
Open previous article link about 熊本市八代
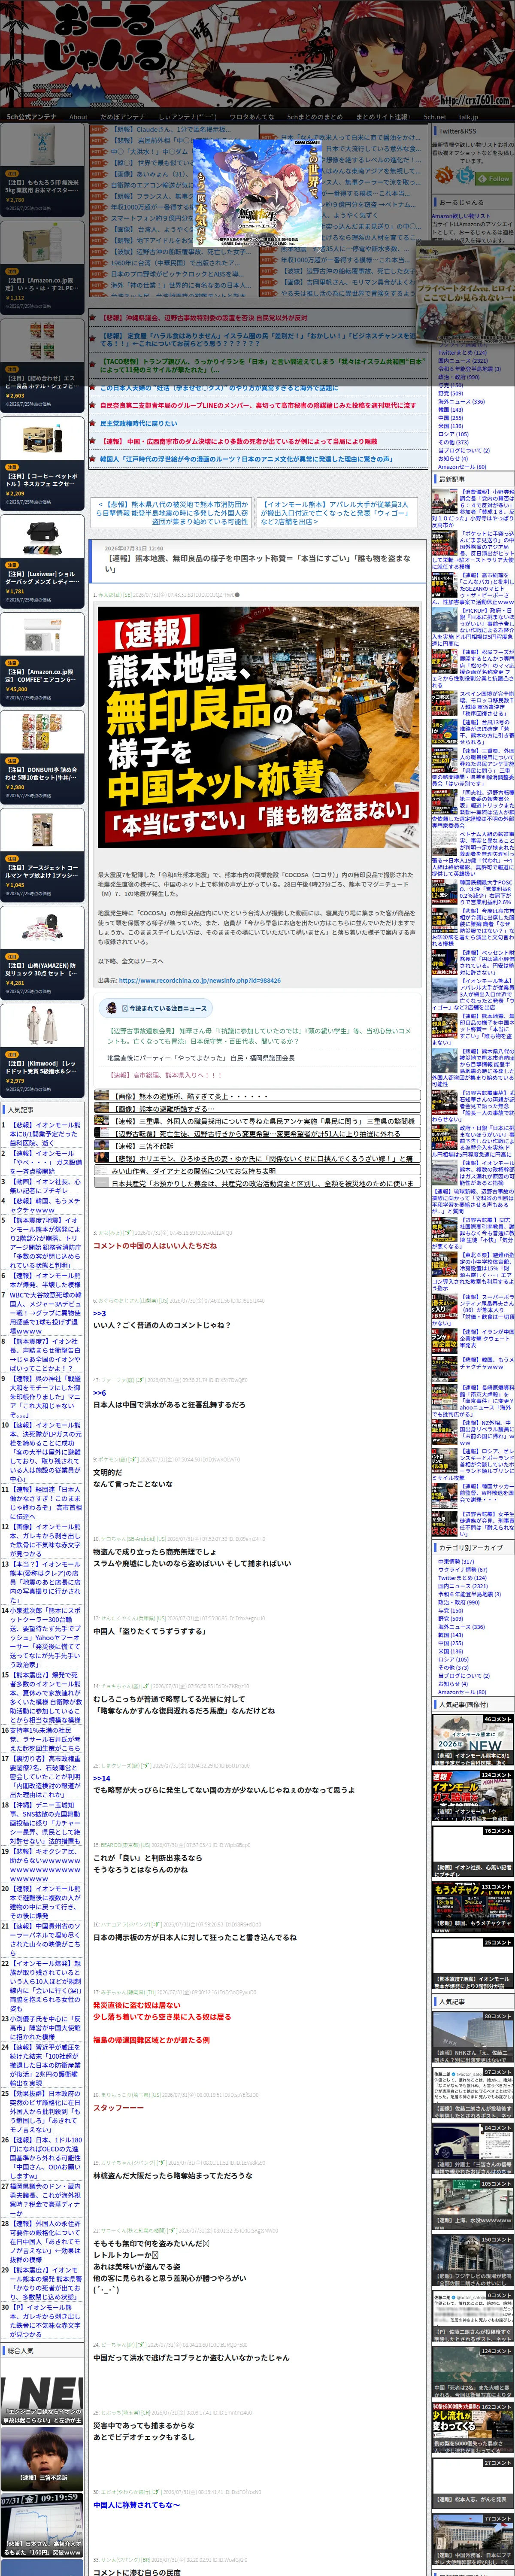point(172,512)
